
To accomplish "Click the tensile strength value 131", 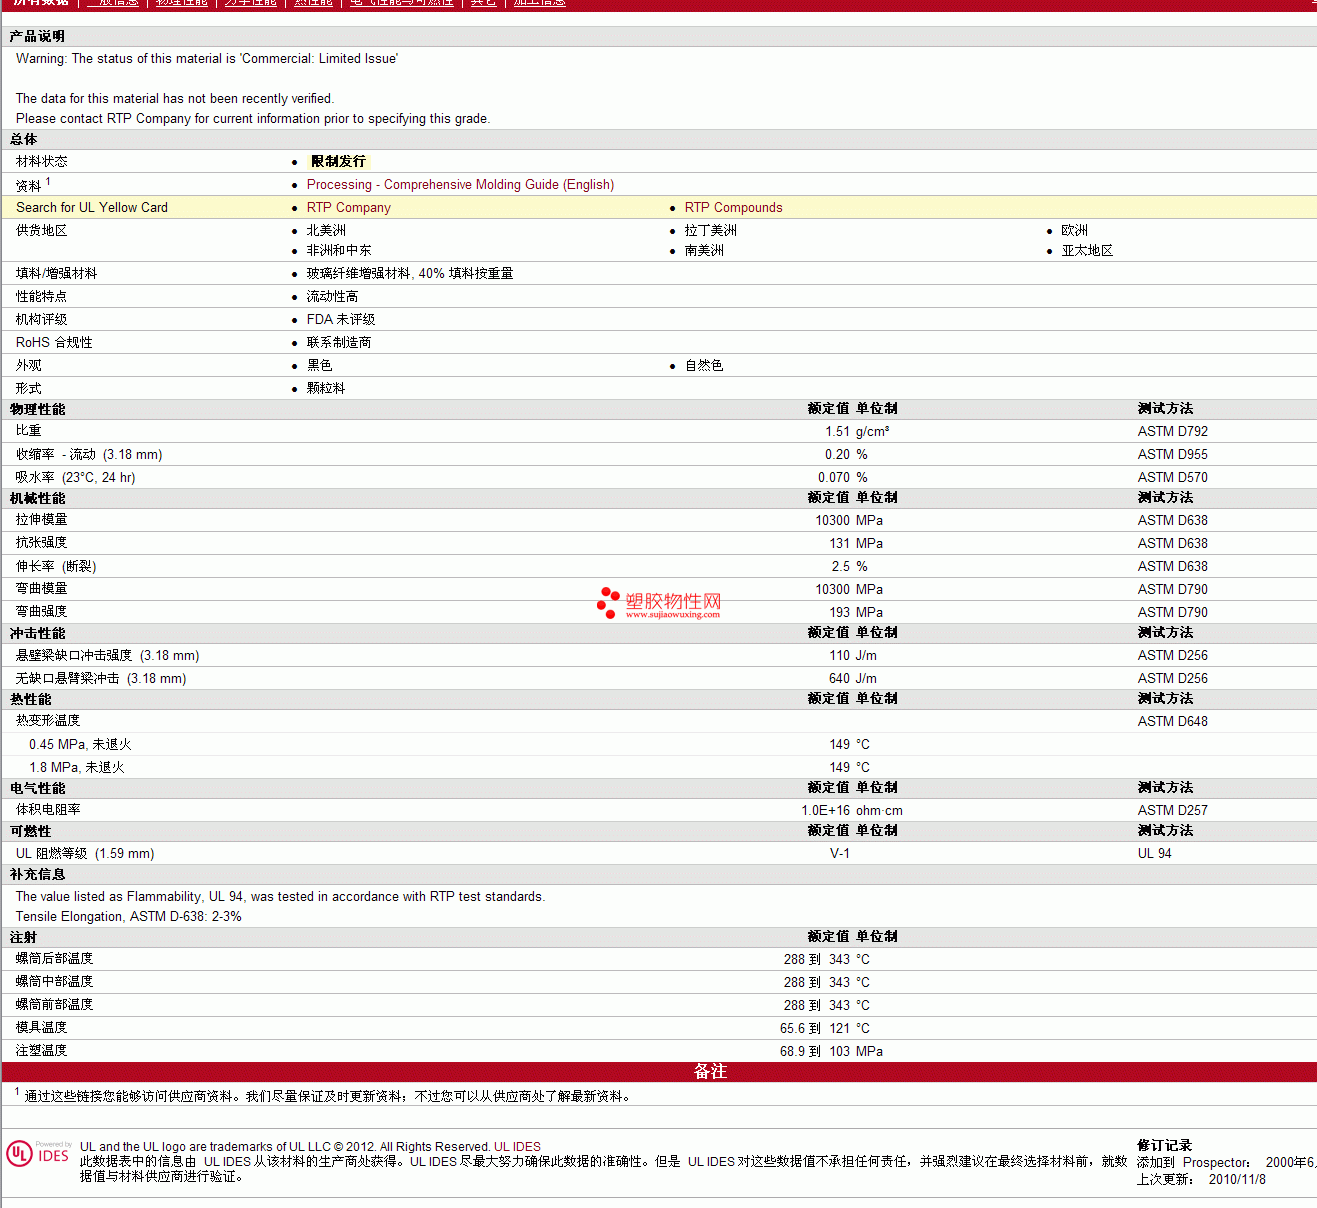I will point(839,543).
